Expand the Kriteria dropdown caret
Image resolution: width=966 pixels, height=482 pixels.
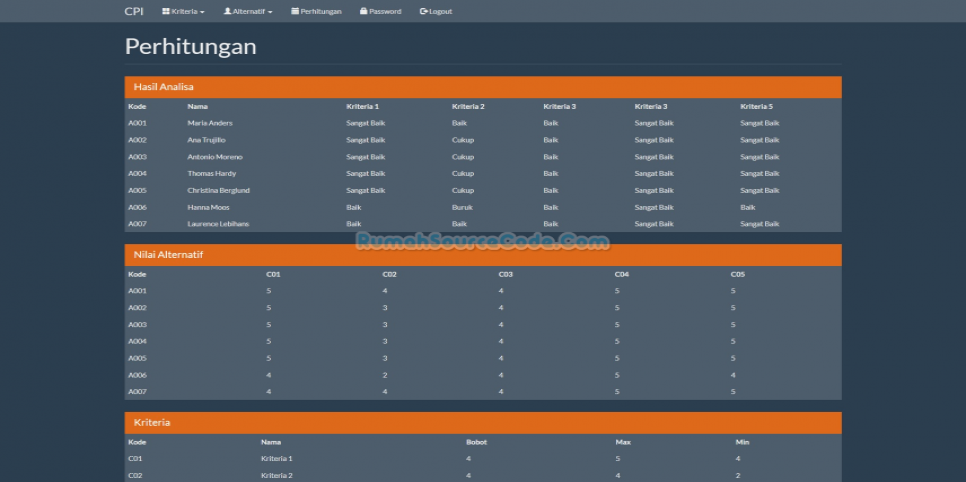tap(203, 12)
